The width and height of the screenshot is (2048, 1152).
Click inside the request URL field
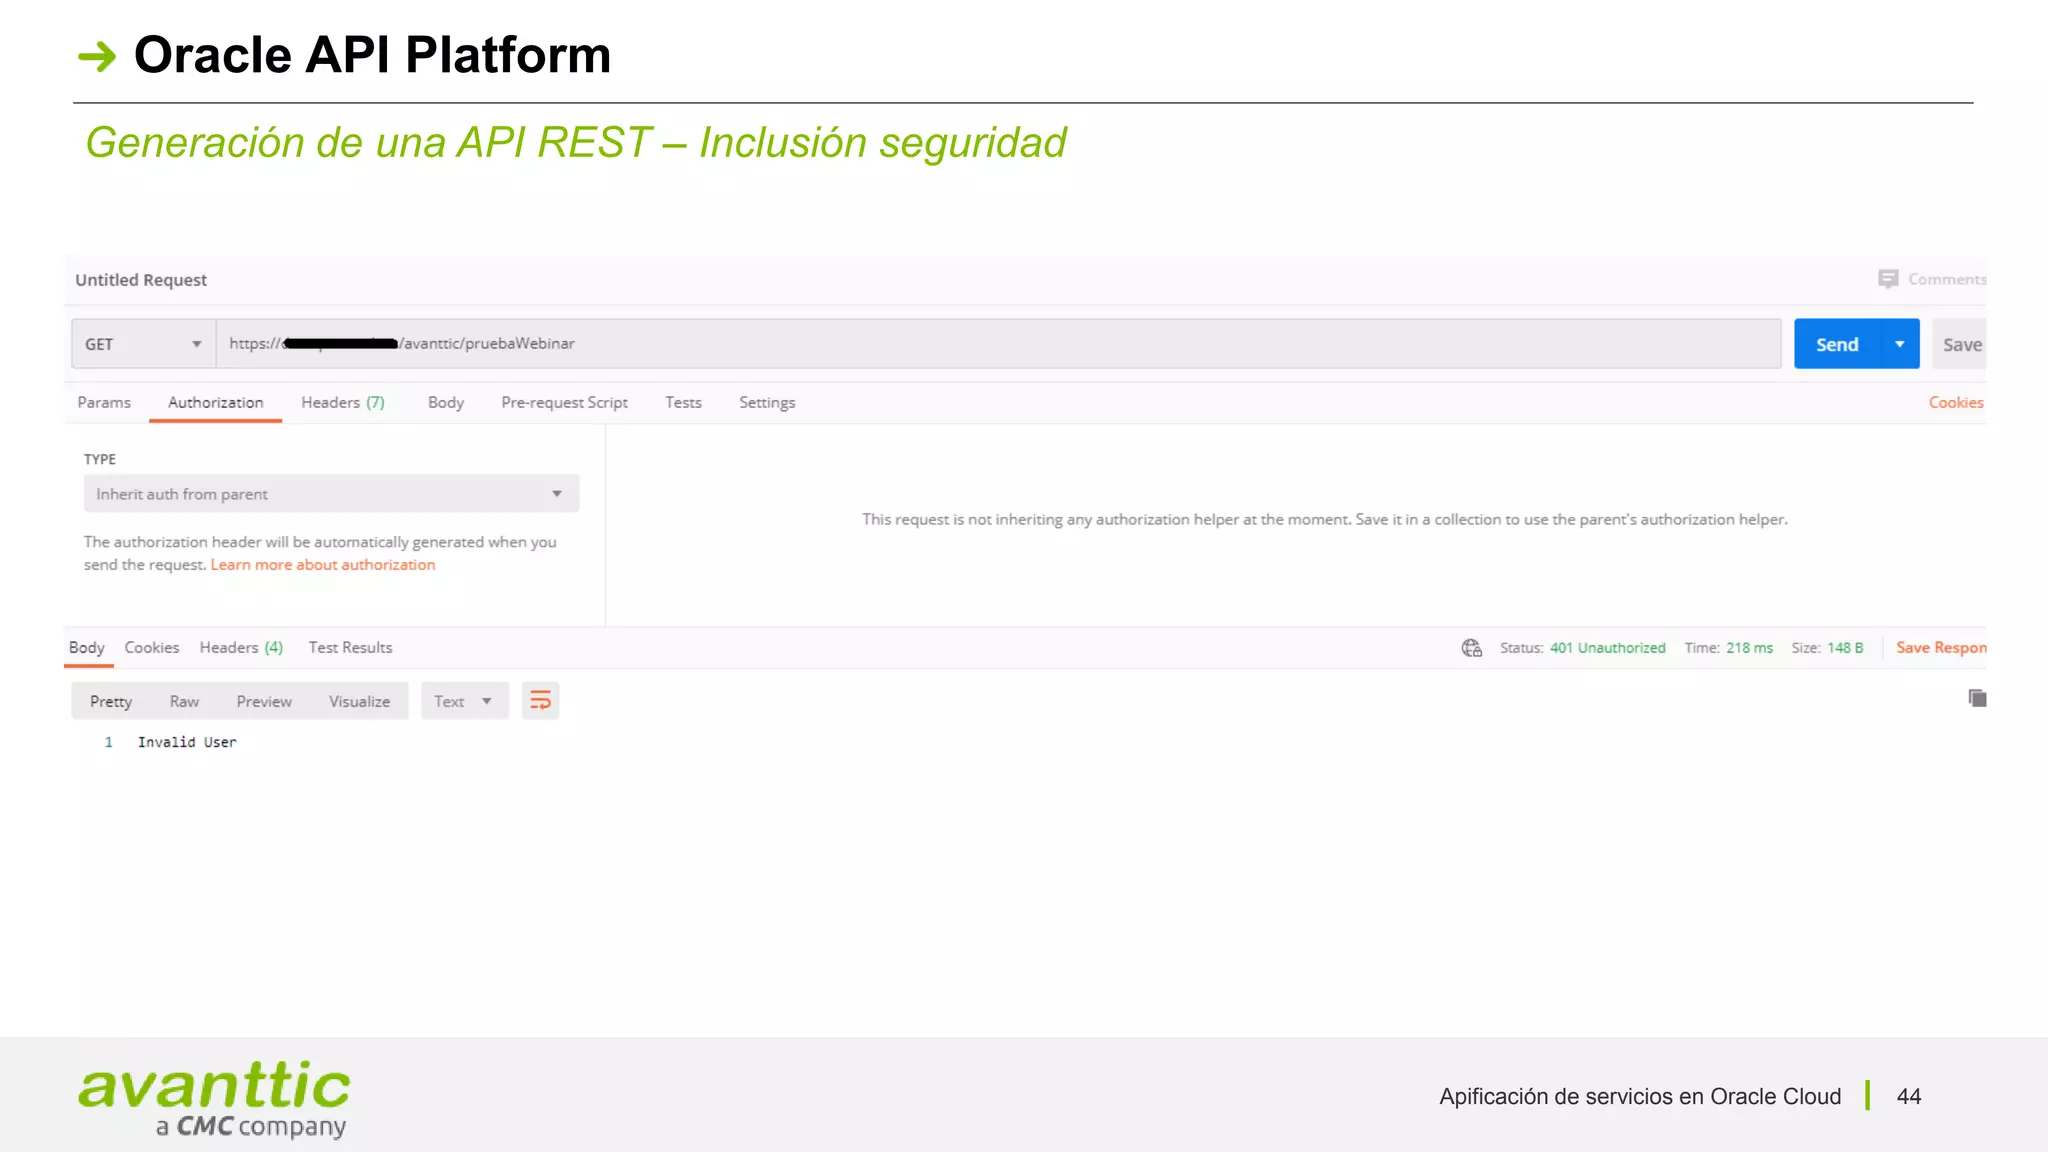click(998, 344)
